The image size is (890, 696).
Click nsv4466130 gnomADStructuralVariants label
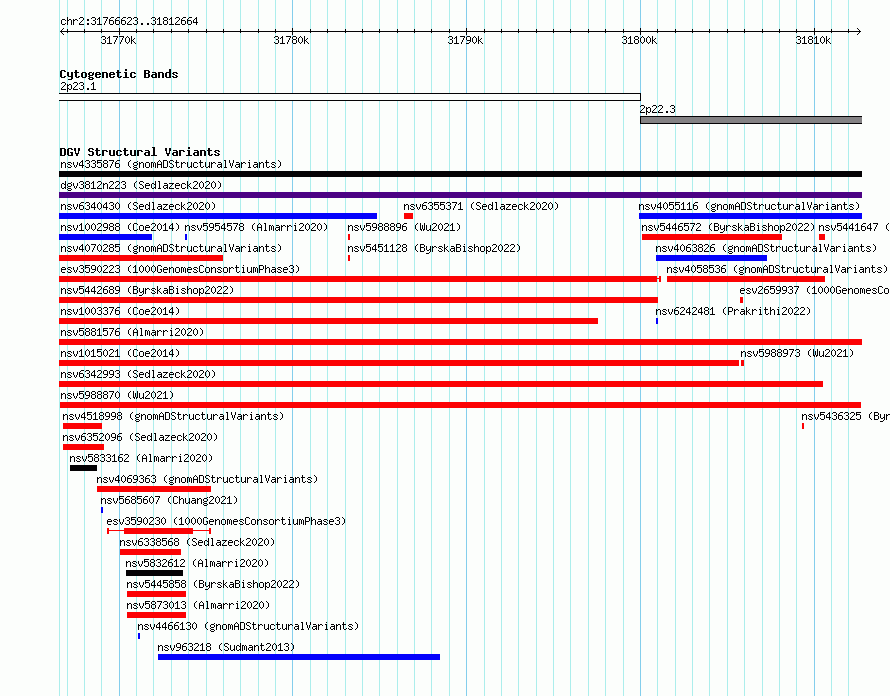(x=248, y=626)
